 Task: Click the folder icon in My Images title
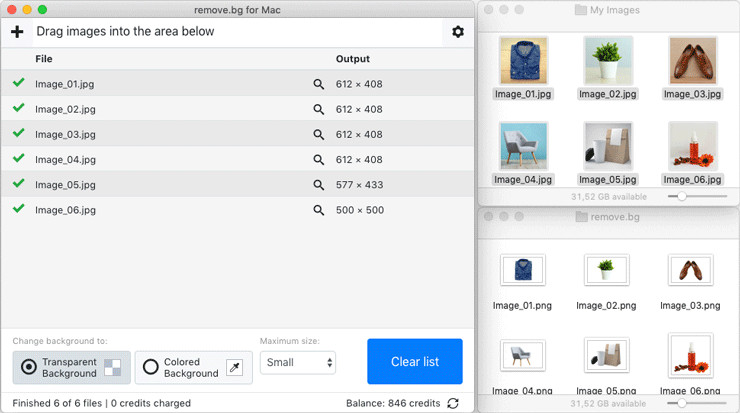tap(580, 10)
